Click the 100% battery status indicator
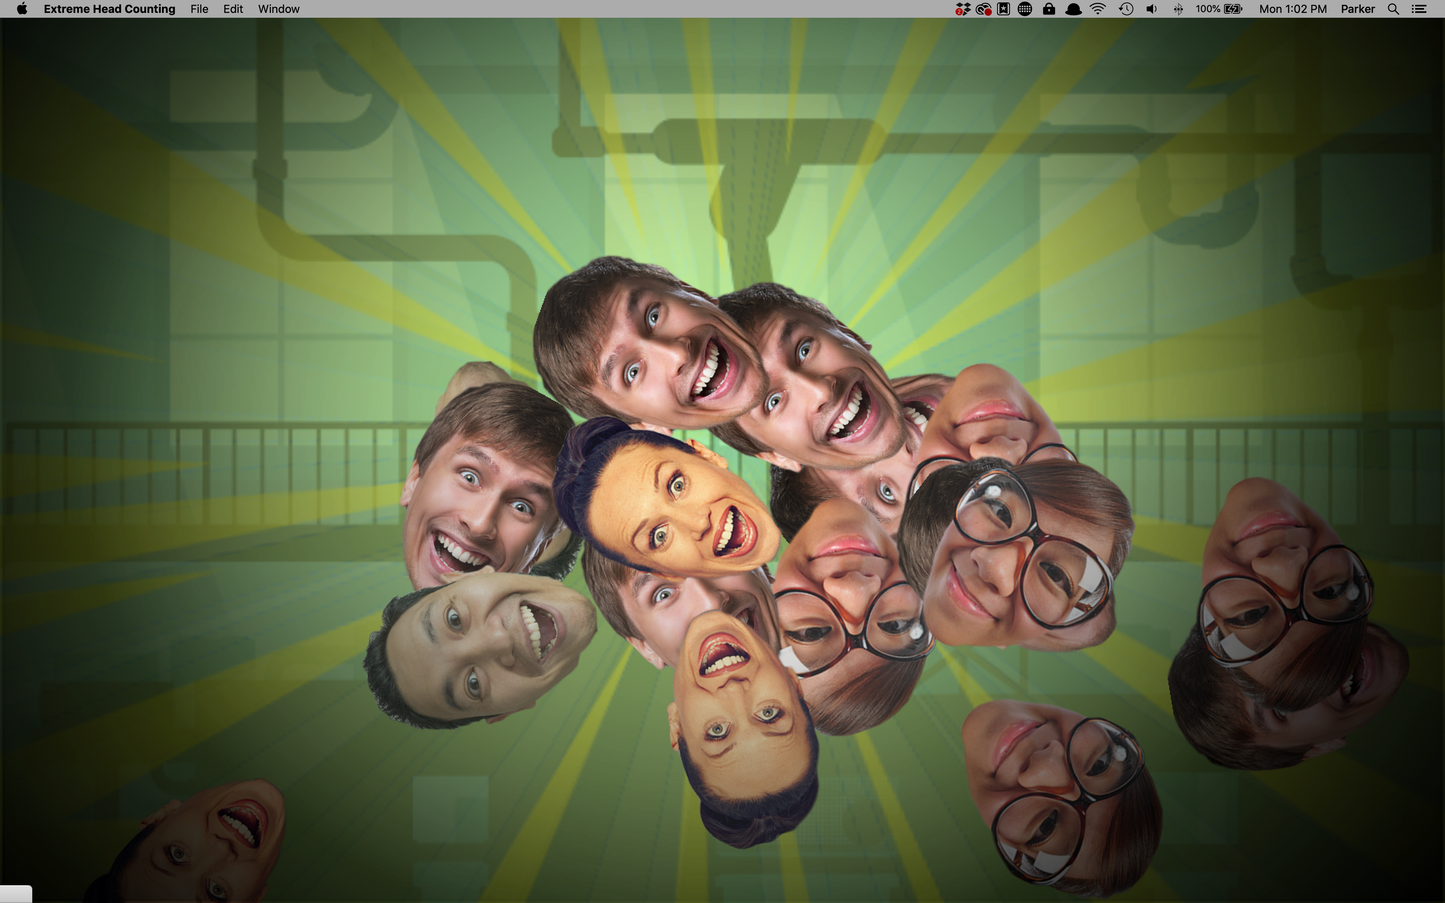Viewport: 1445px width, 903px height. 1219,9
